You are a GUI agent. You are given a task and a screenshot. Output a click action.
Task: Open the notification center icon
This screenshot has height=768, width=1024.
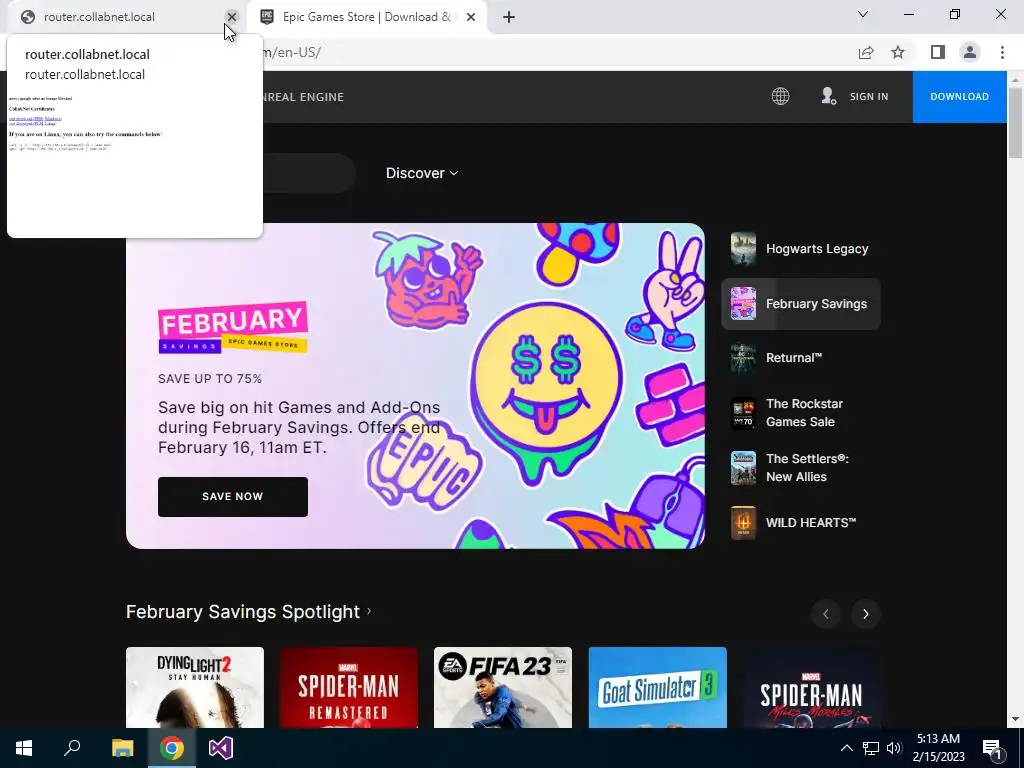(x=992, y=749)
